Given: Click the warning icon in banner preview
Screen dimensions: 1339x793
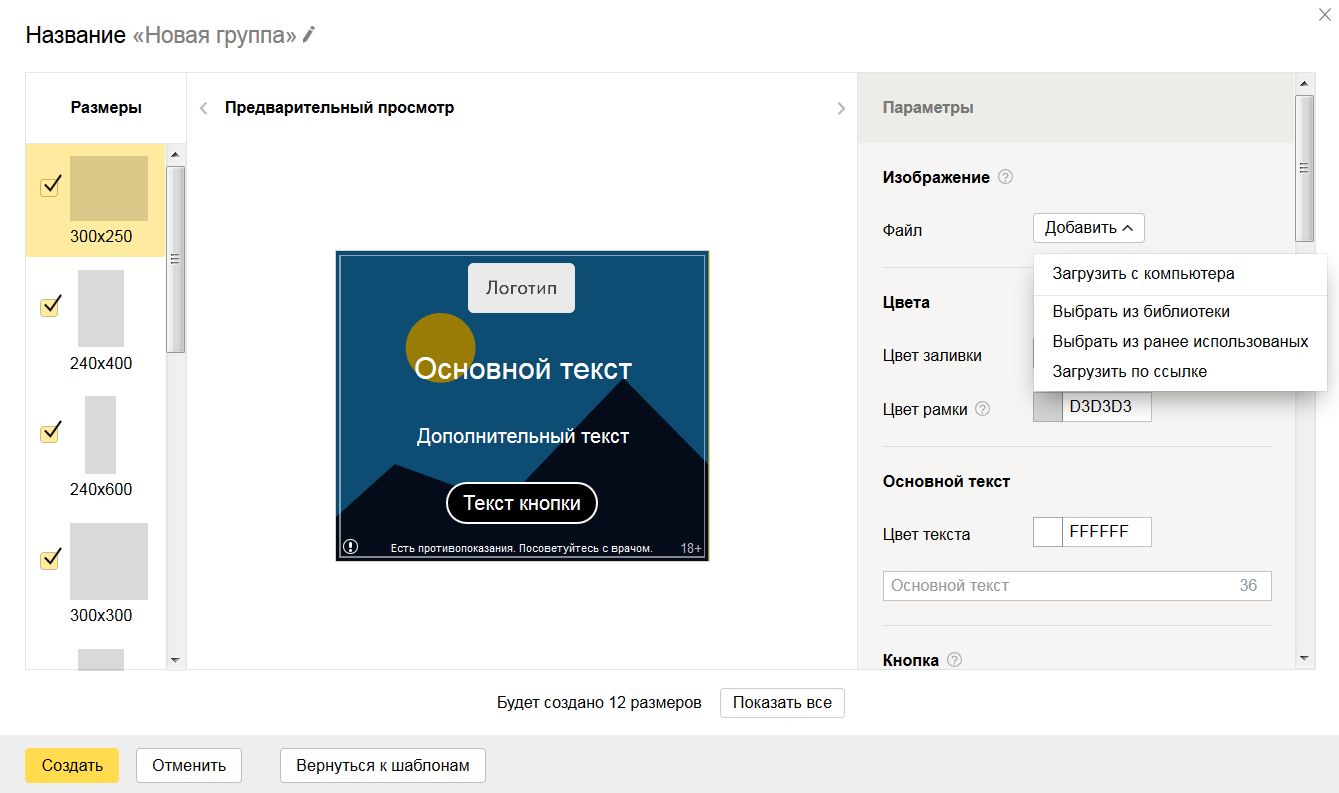Looking at the screenshot, I should tap(350, 546).
